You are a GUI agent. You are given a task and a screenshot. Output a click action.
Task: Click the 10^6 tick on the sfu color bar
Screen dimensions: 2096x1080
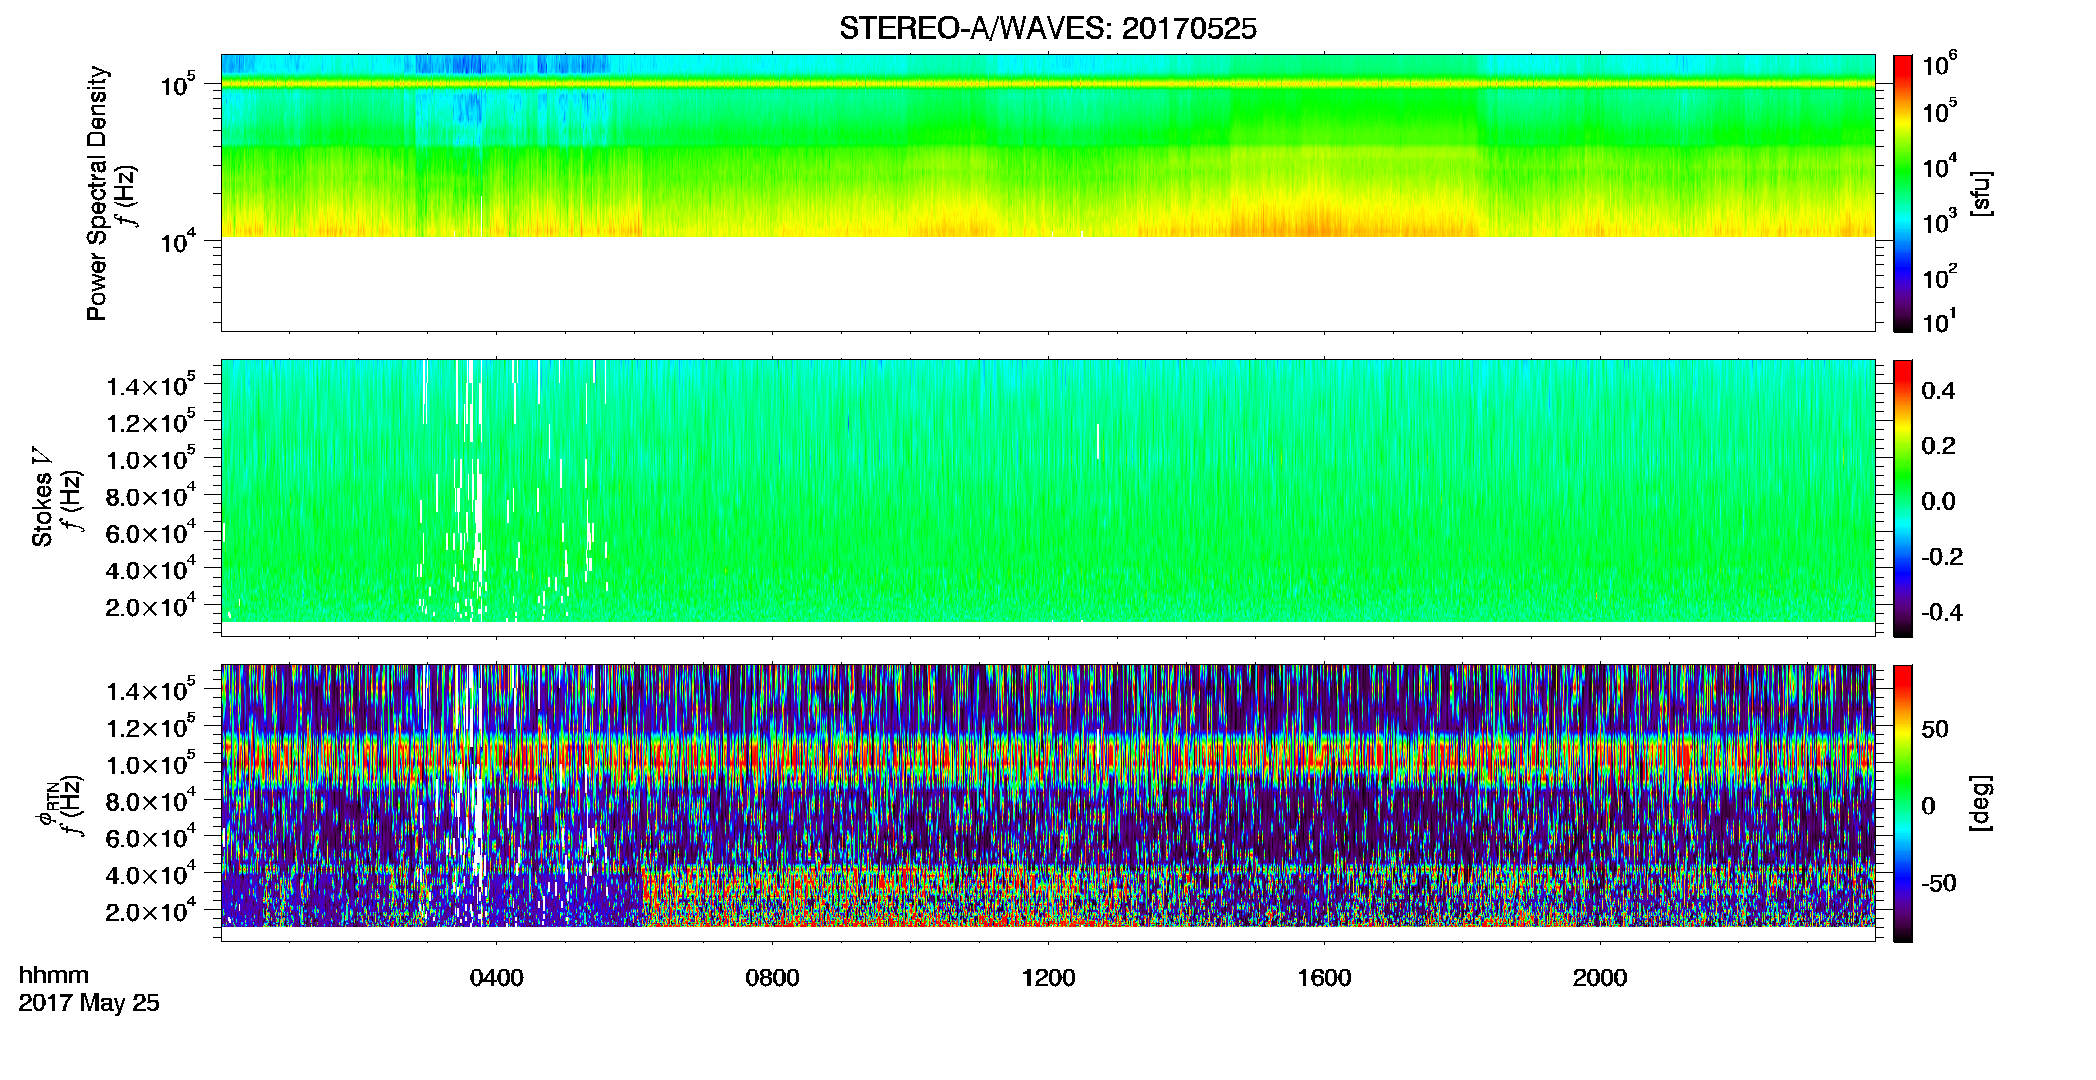coord(1940,65)
